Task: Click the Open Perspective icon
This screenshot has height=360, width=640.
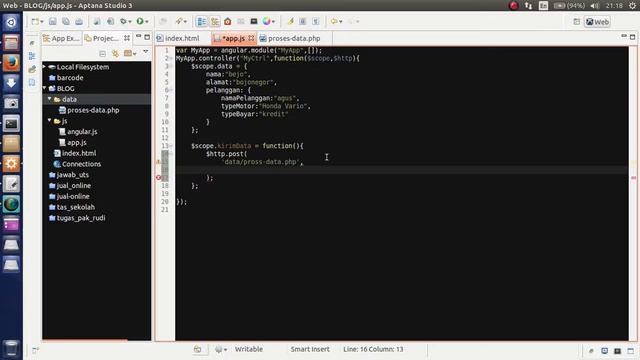Action: pos(576,22)
